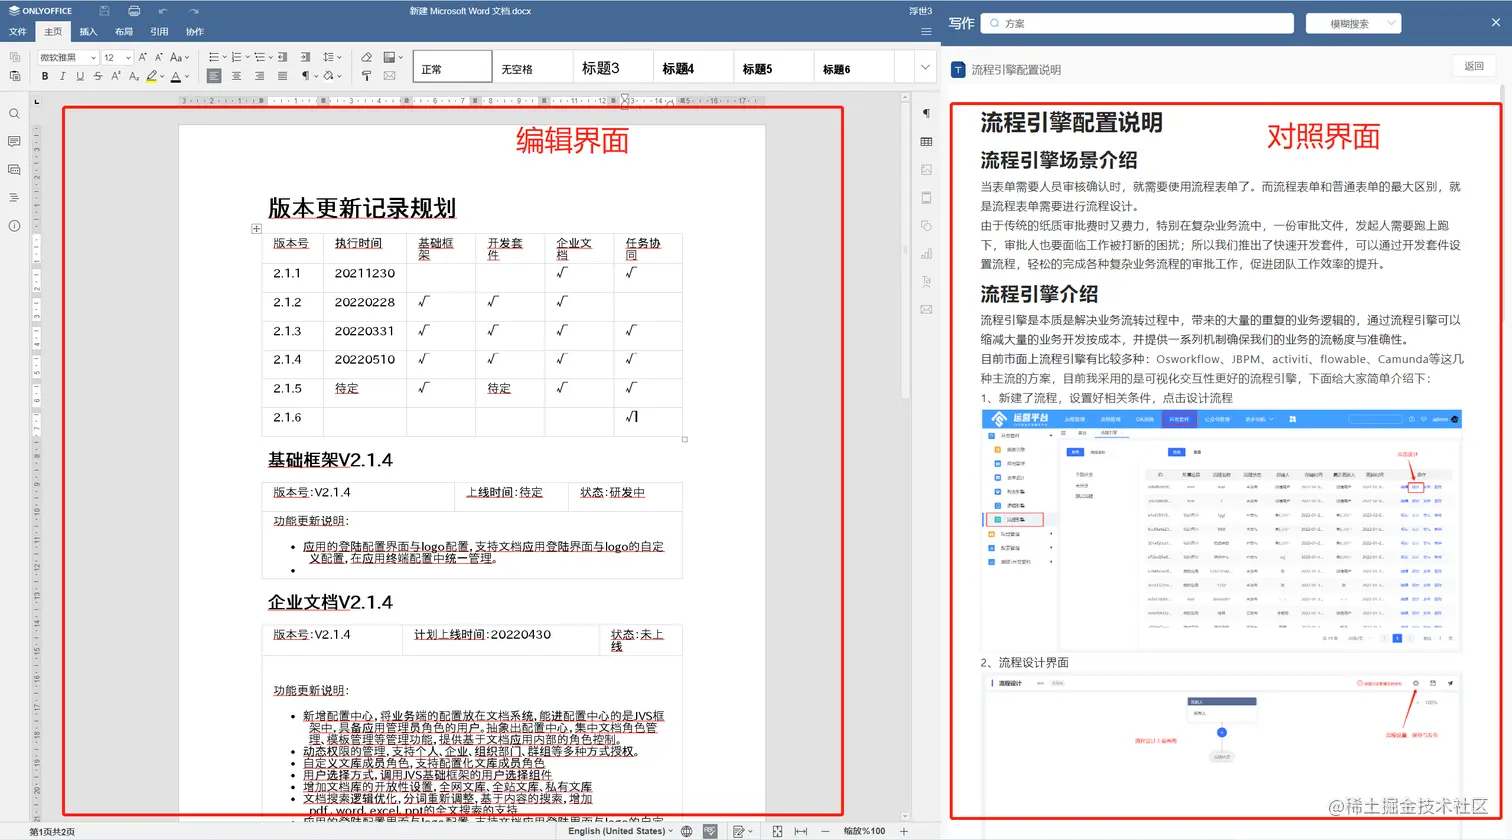
Task: Switch to the 插入 tab
Action: point(88,32)
